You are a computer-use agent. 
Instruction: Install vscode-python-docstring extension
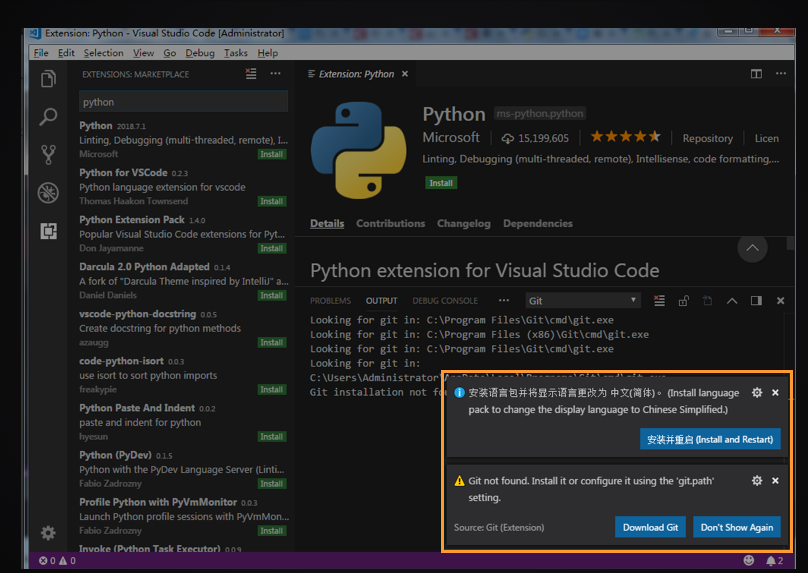pyautogui.click(x=272, y=342)
